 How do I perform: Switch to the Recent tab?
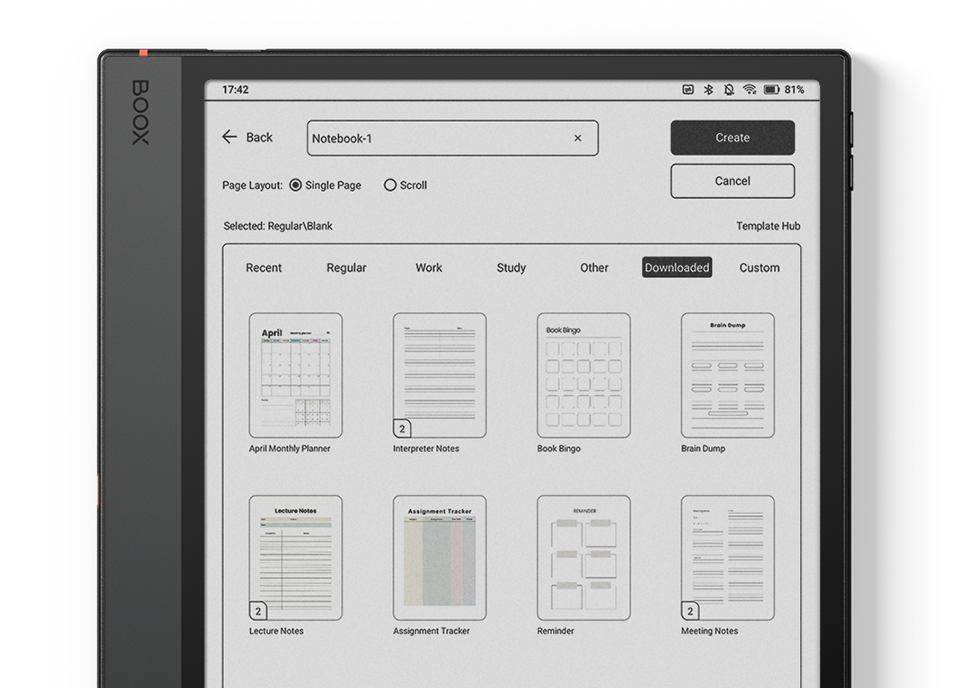tap(264, 267)
